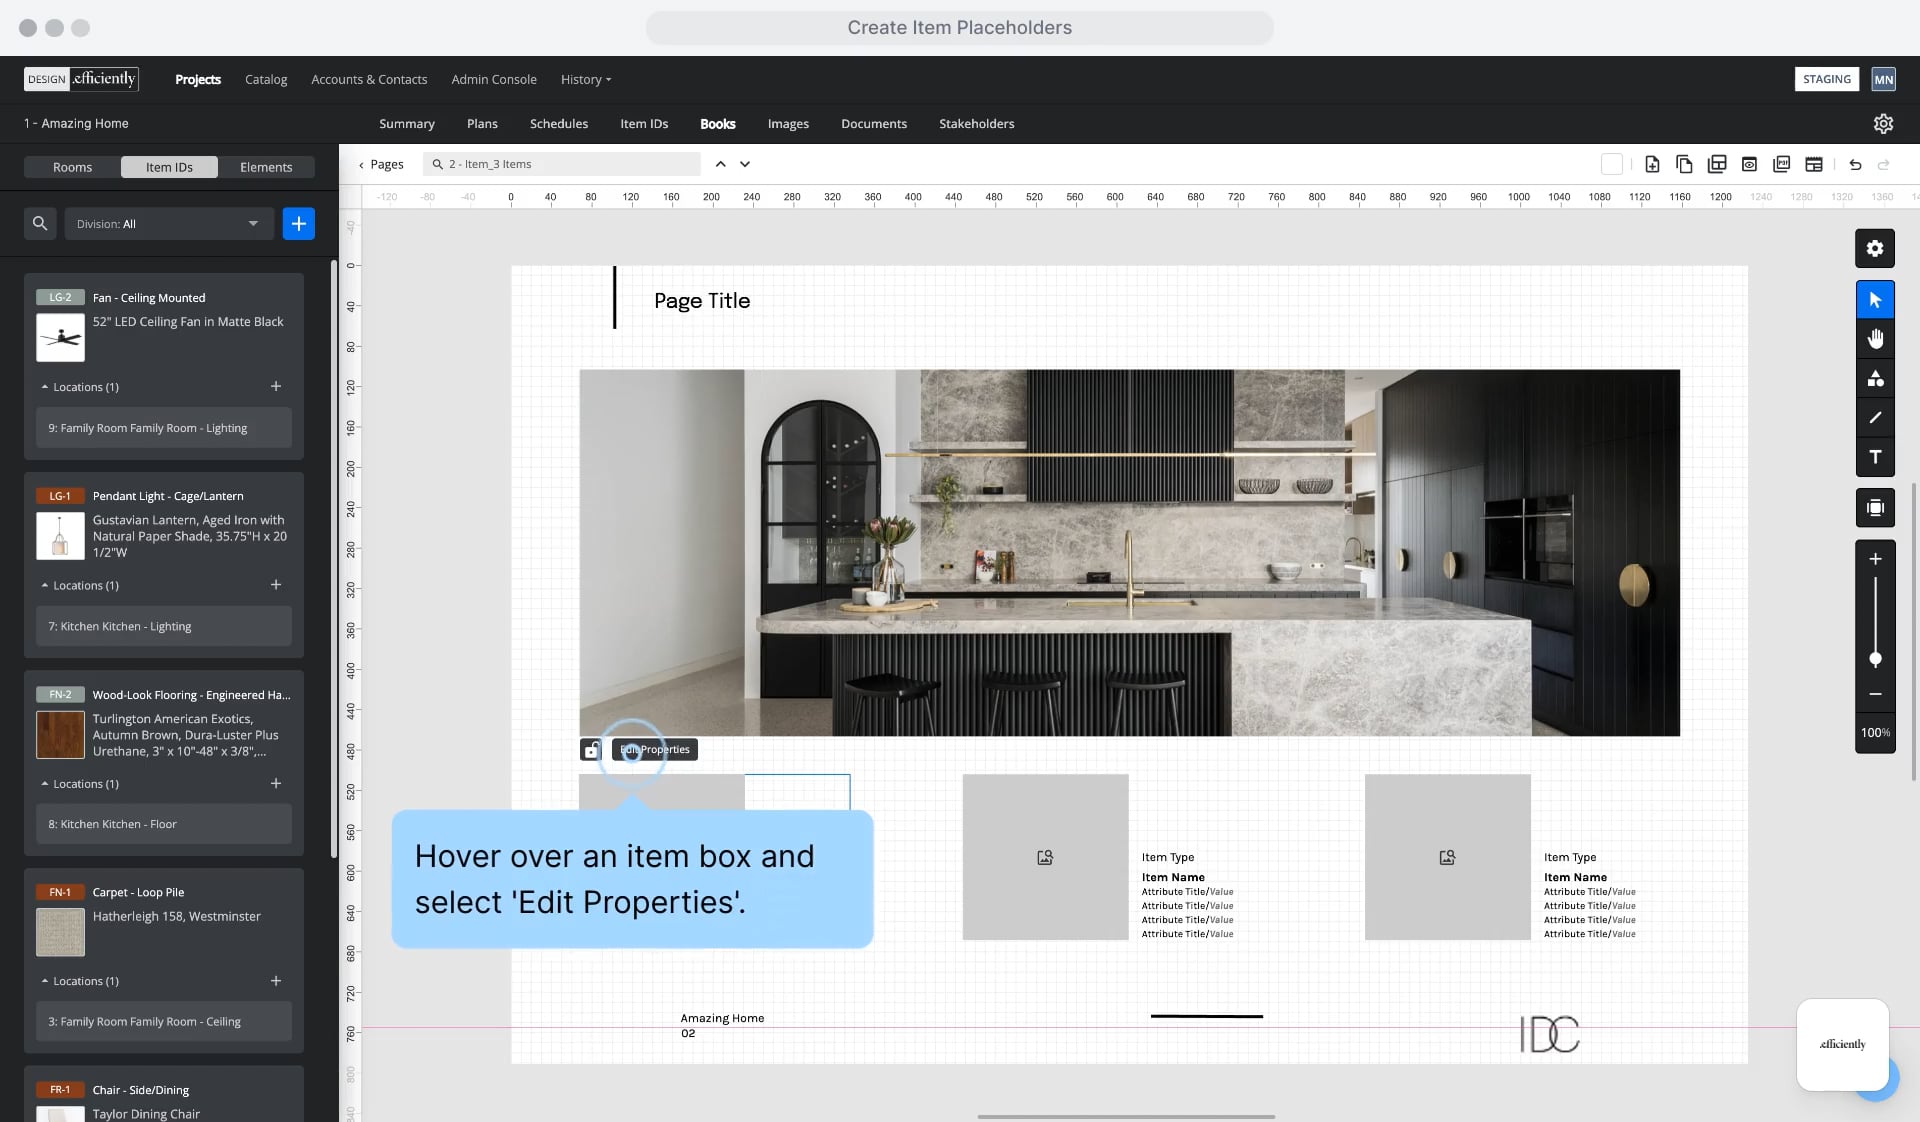1920x1122 pixels.
Task: Click the add new page icon
Action: click(x=1652, y=164)
